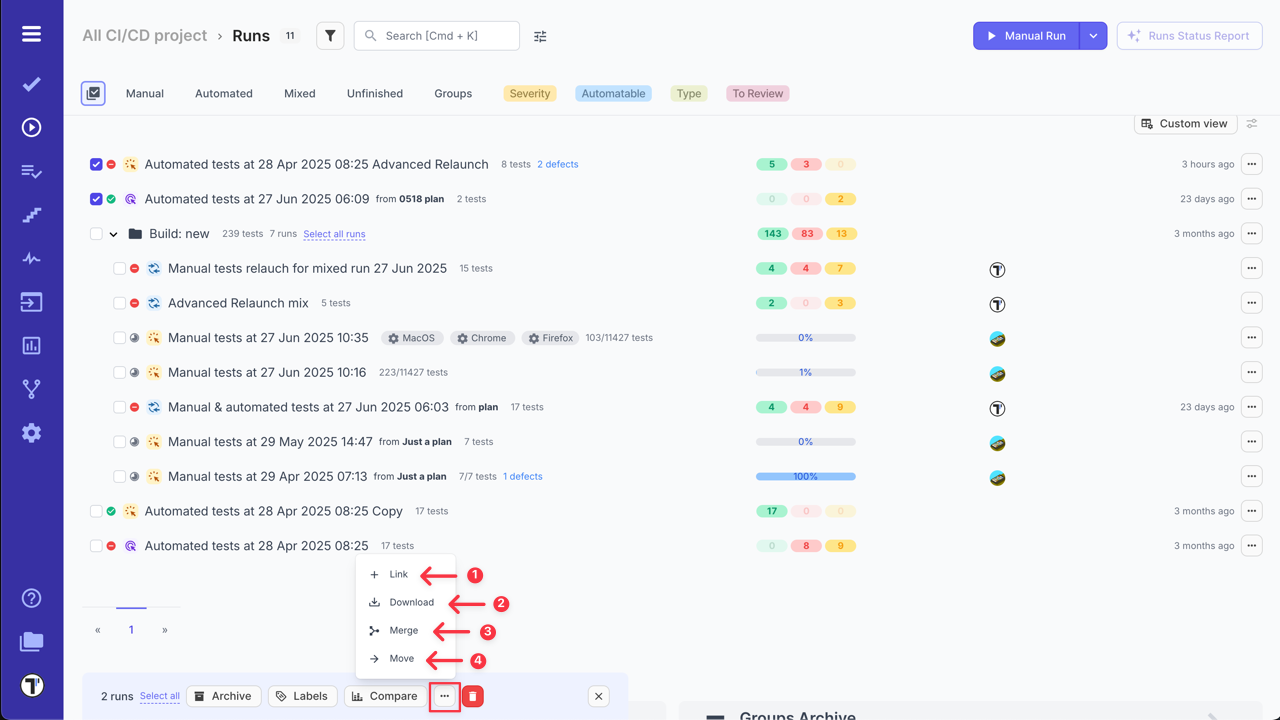
Task: Click the Help question-mark icon
Action: 31,597
